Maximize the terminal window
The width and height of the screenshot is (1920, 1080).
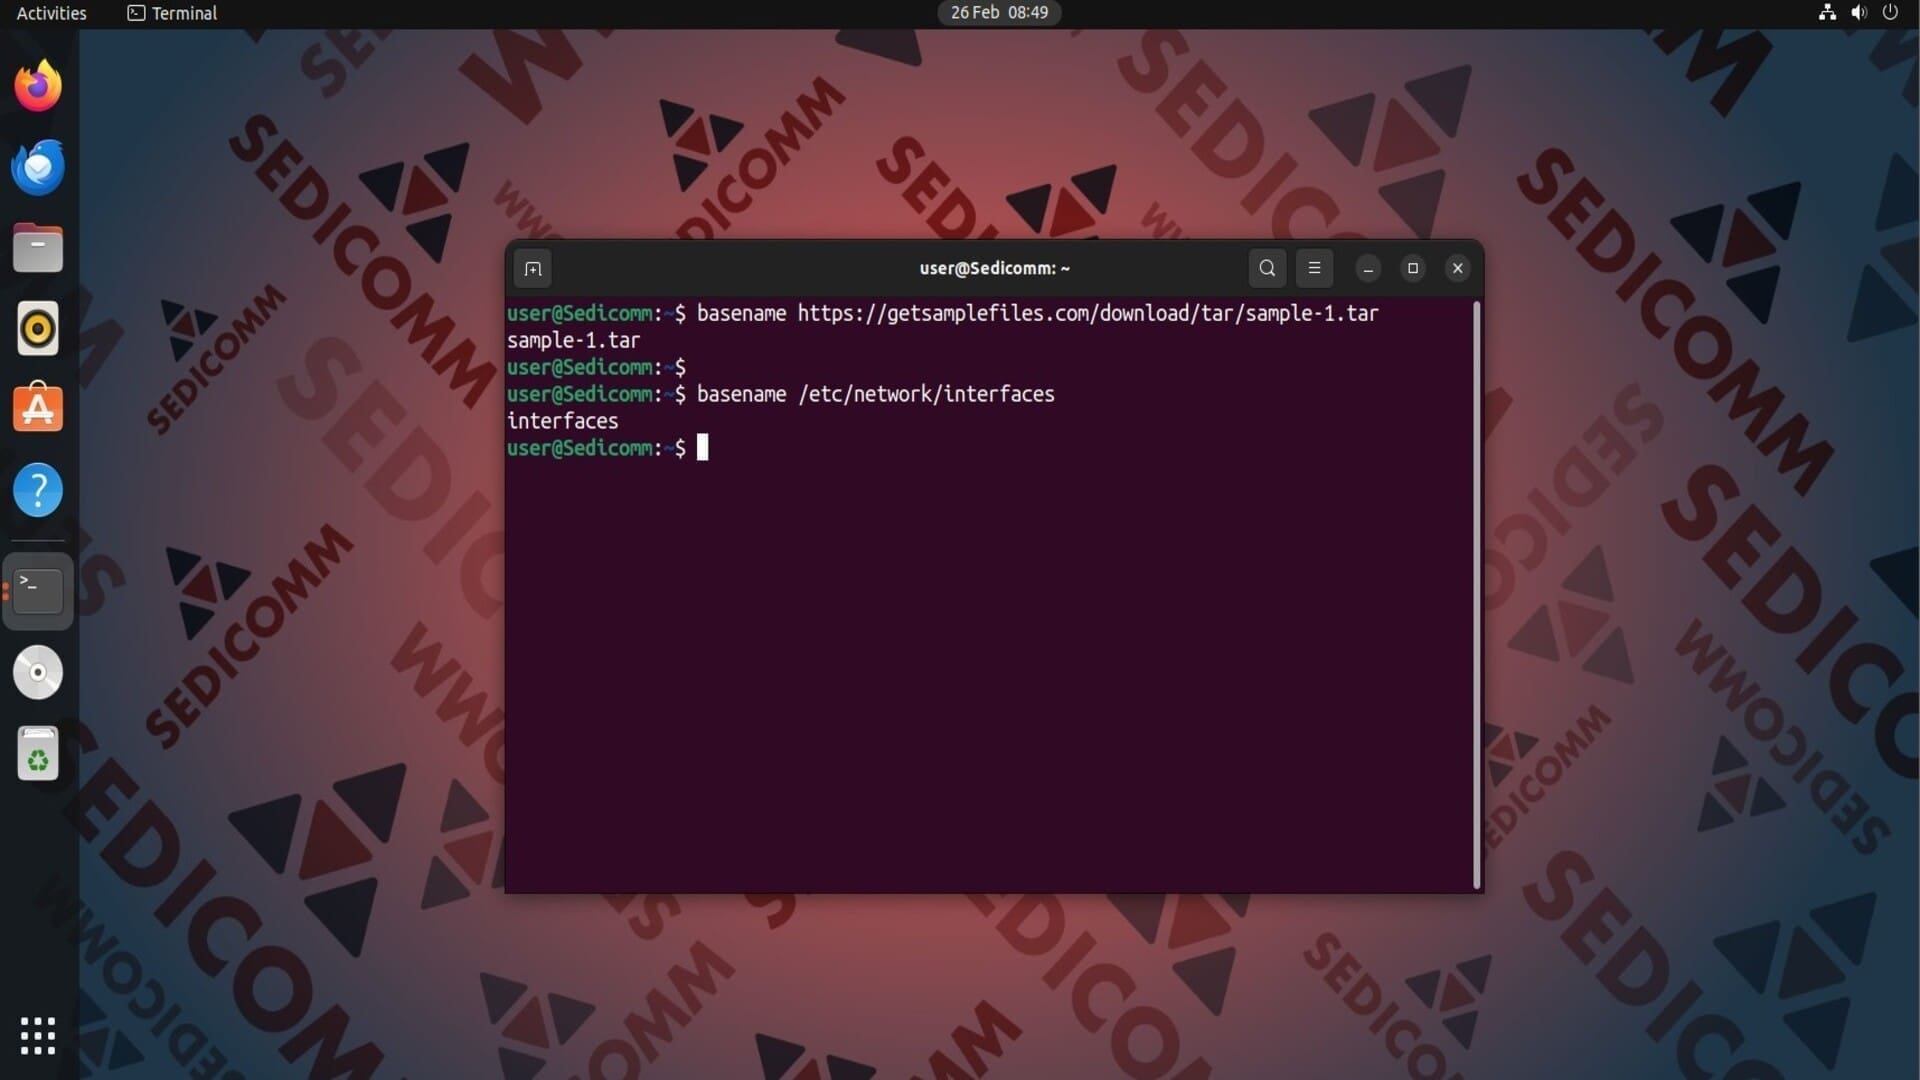(1412, 268)
